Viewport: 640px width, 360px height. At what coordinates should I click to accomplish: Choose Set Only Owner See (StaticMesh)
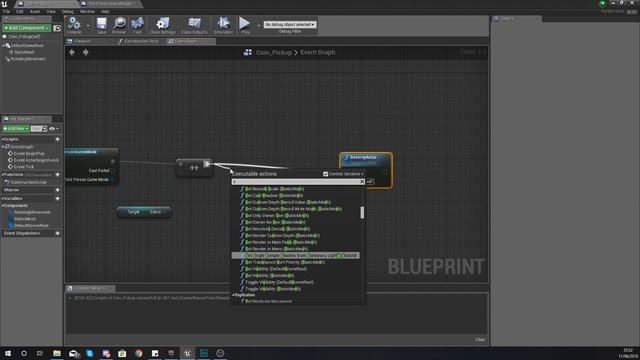coord(277,216)
